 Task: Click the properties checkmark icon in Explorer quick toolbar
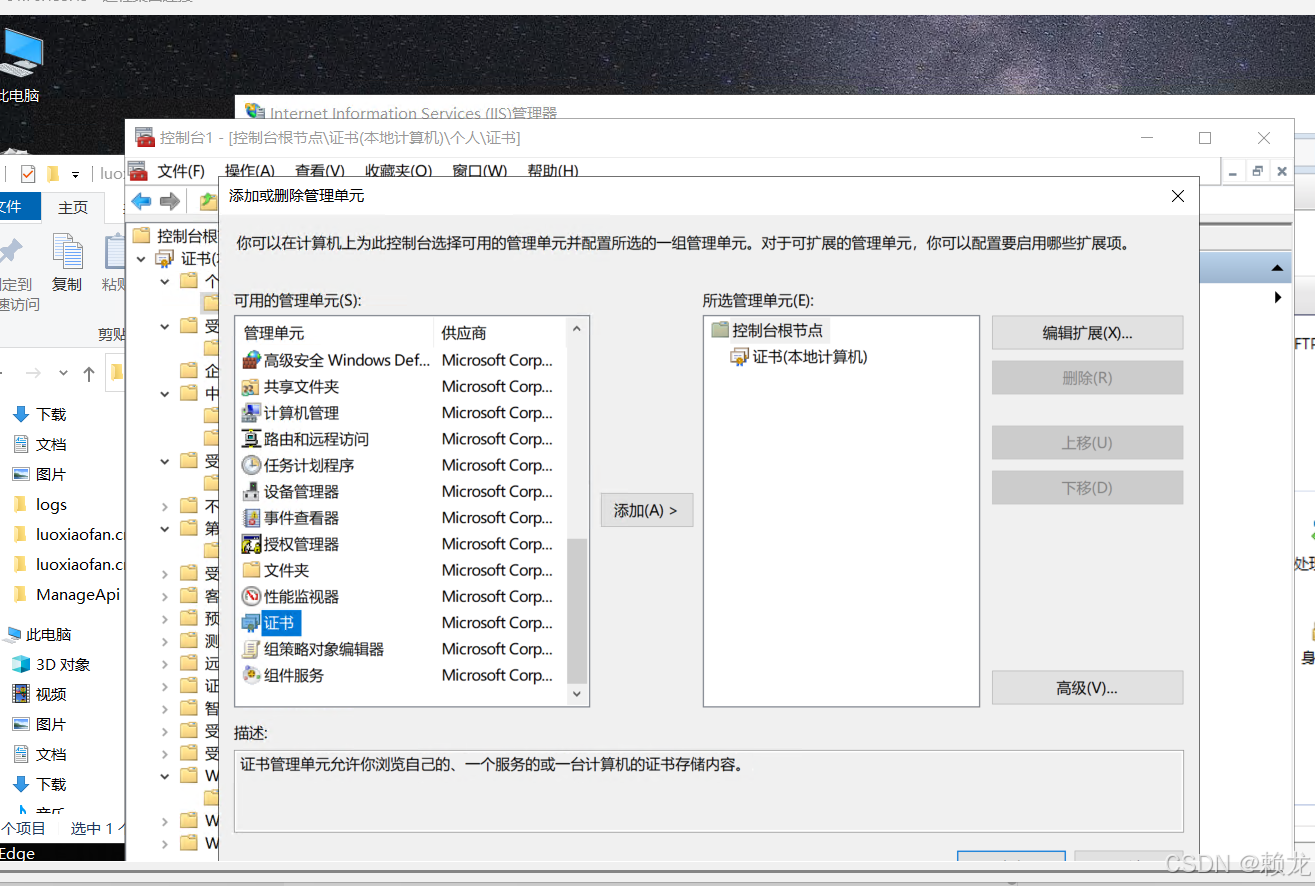pyautogui.click(x=27, y=173)
